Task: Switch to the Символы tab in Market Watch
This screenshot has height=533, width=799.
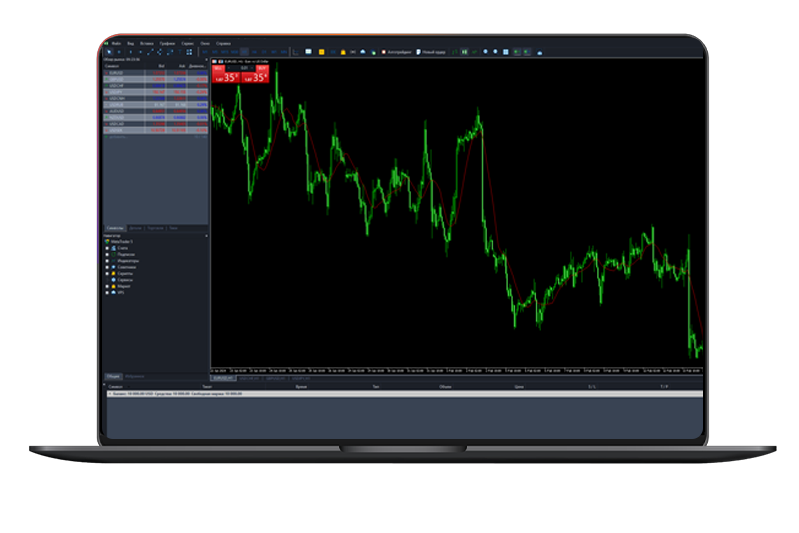Action: point(114,229)
